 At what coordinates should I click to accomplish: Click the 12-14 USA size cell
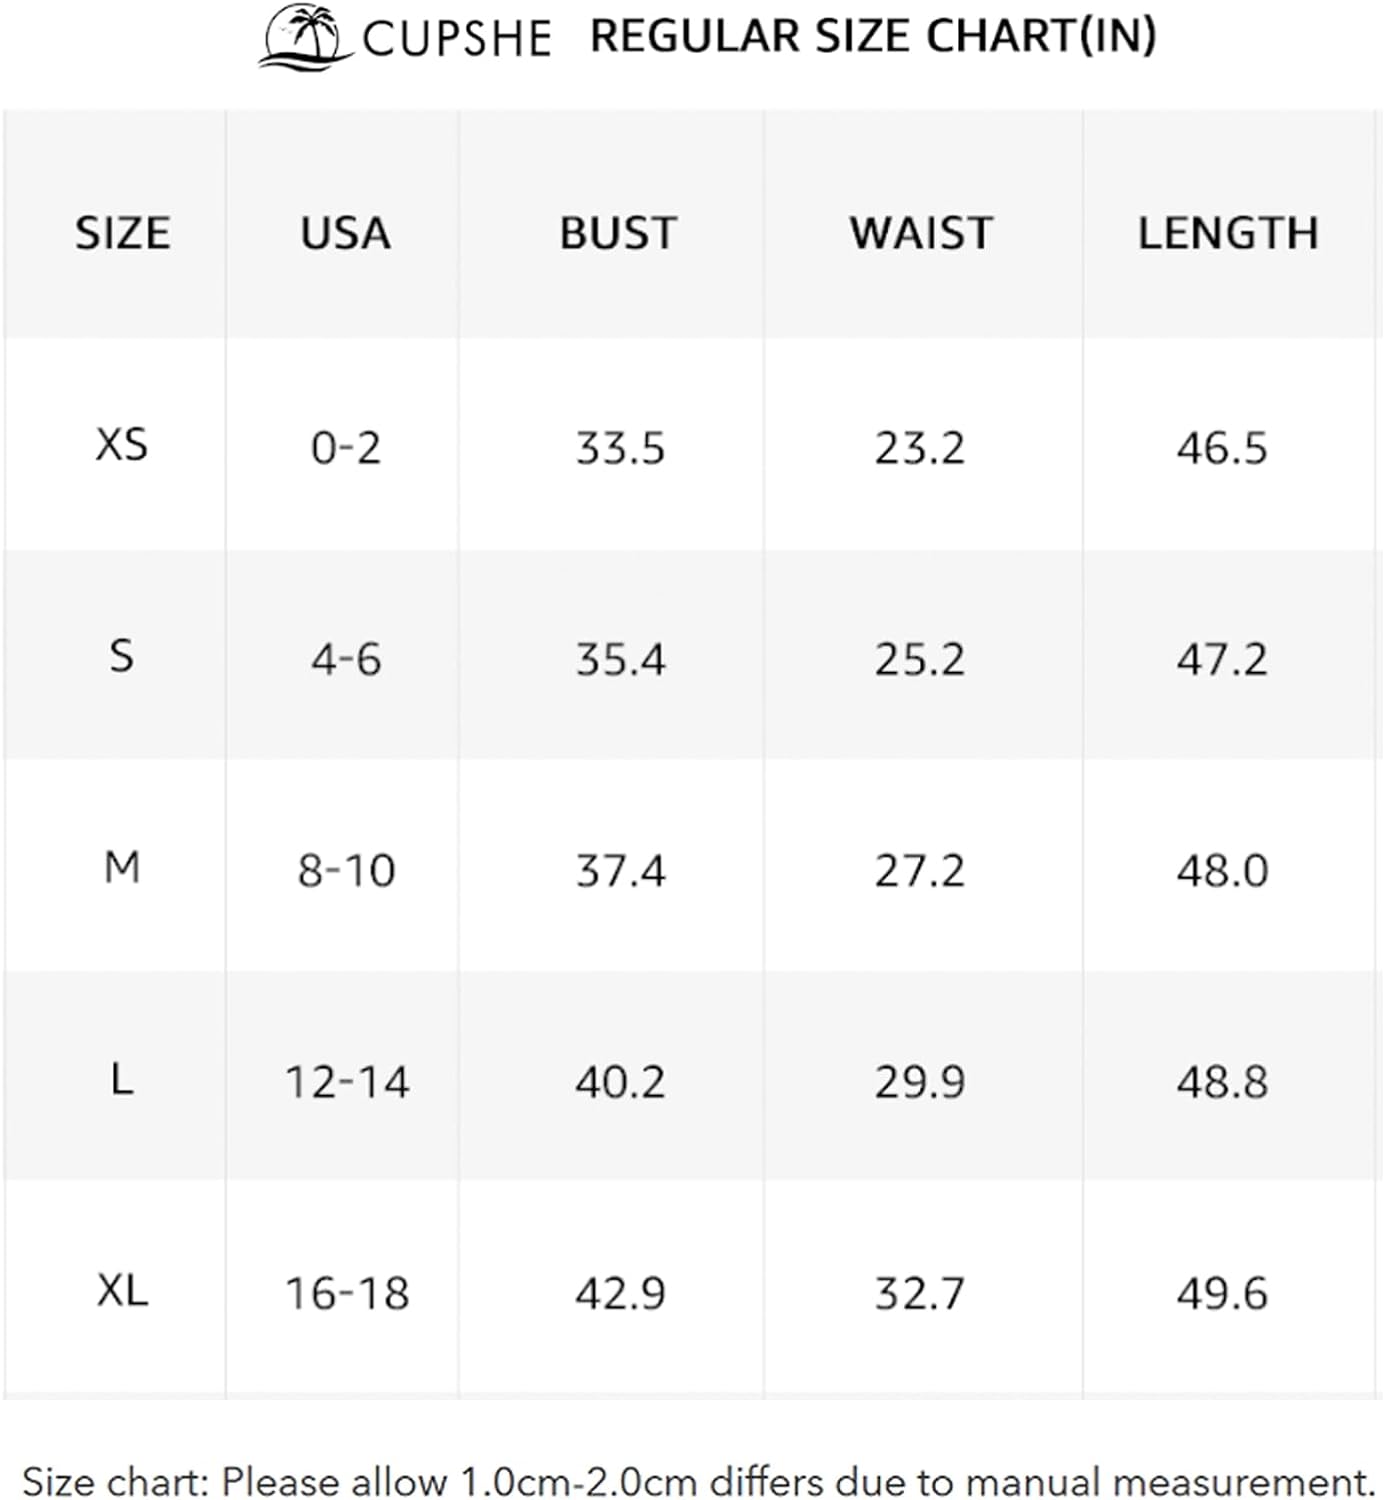click(347, 1082)
